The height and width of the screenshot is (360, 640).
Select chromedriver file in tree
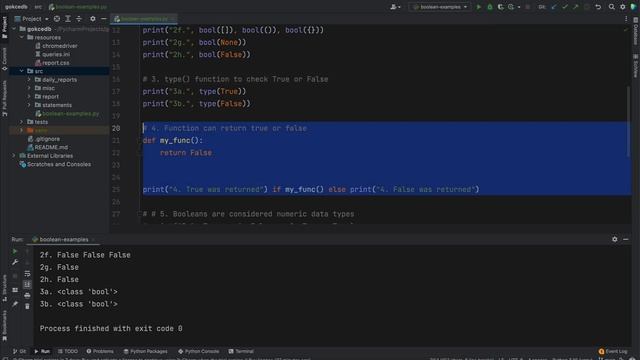coord(56,46)
